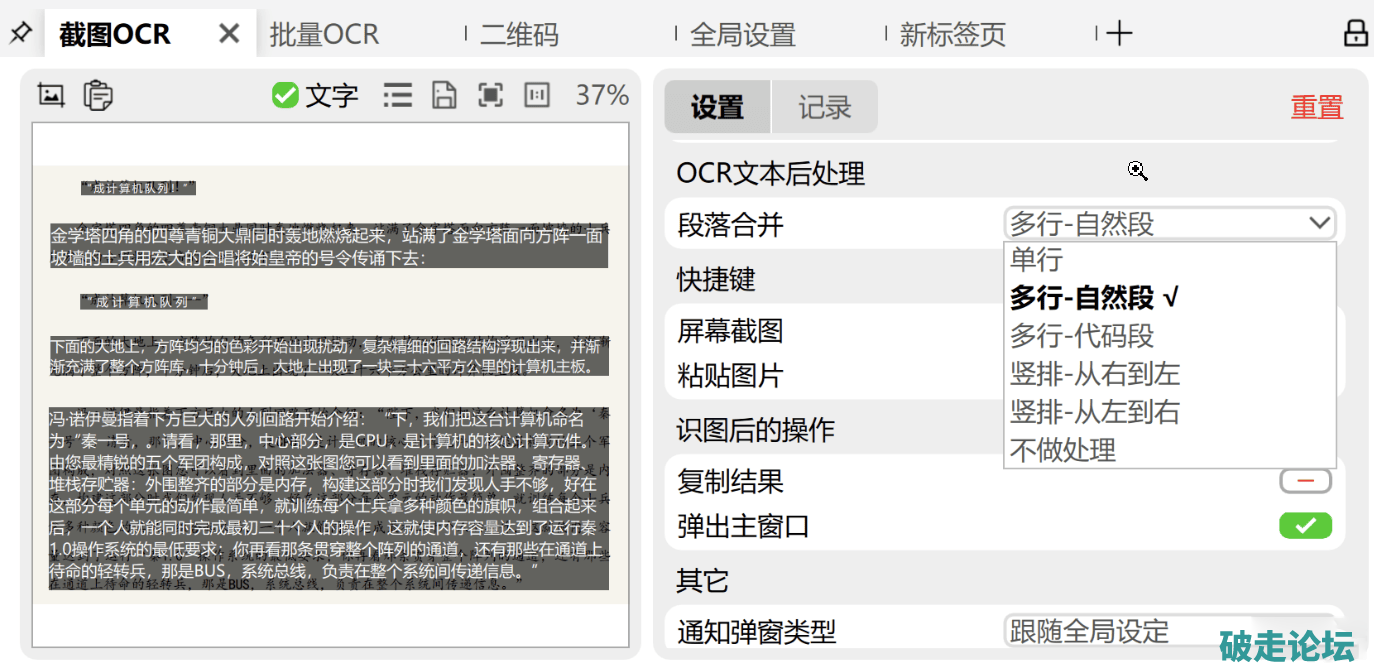Click the paste image clipboard icon
Screen dimensions: 1374x668
tap(97, 95)
